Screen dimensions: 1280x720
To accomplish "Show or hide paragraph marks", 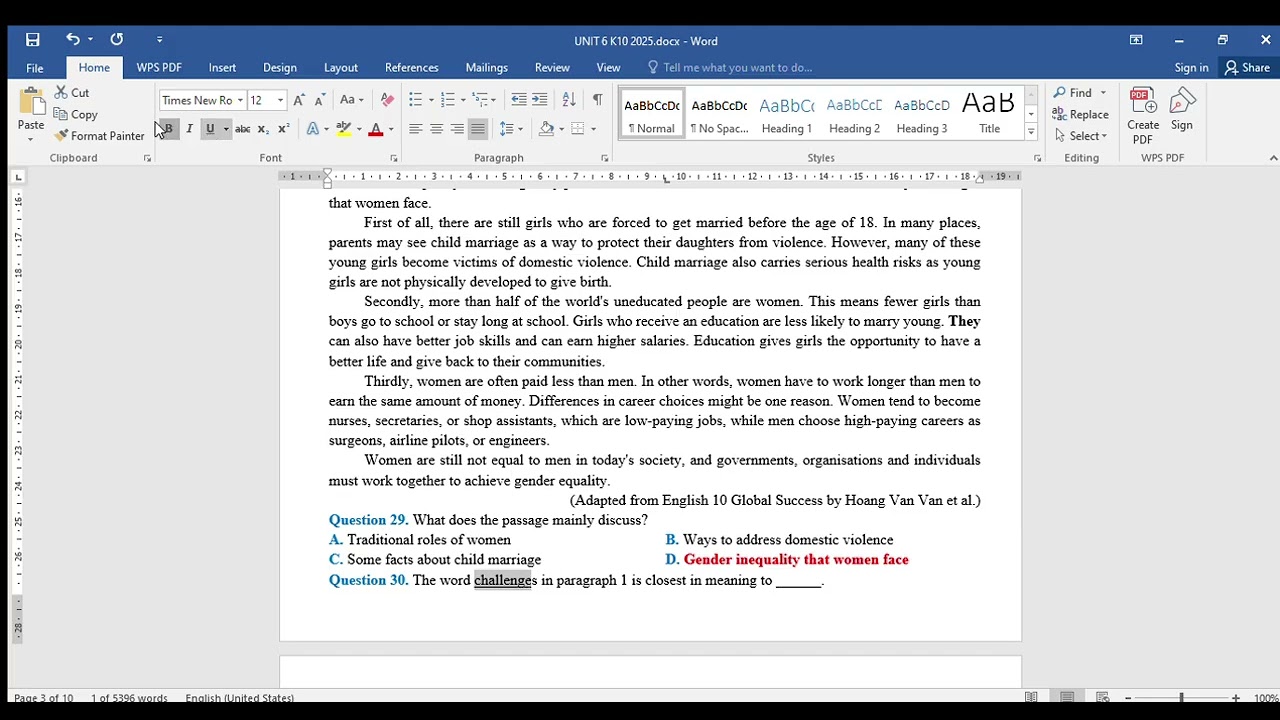I will [597, 100].
